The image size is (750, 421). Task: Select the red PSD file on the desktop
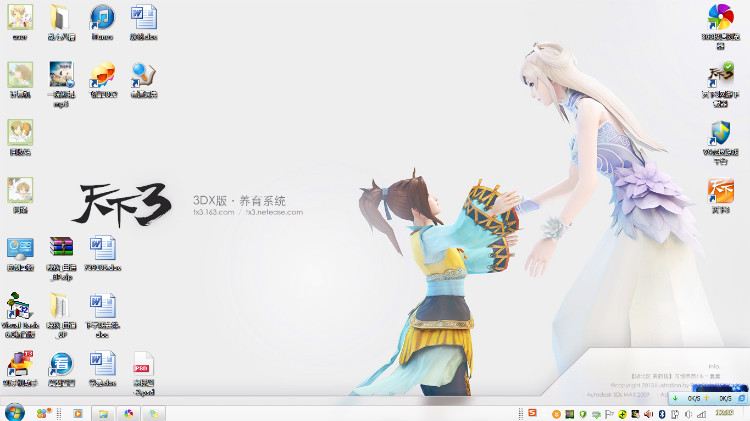(143, 373)
